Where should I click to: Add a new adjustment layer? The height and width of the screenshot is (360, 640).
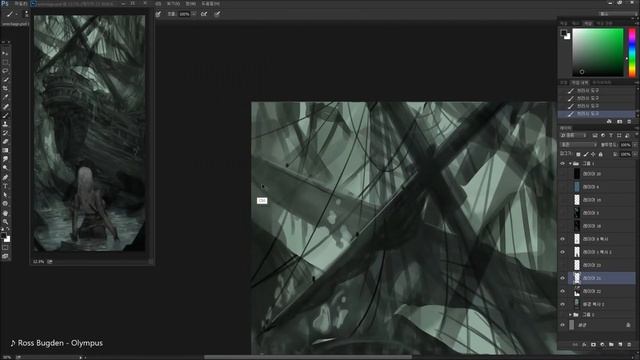(602, 344)
